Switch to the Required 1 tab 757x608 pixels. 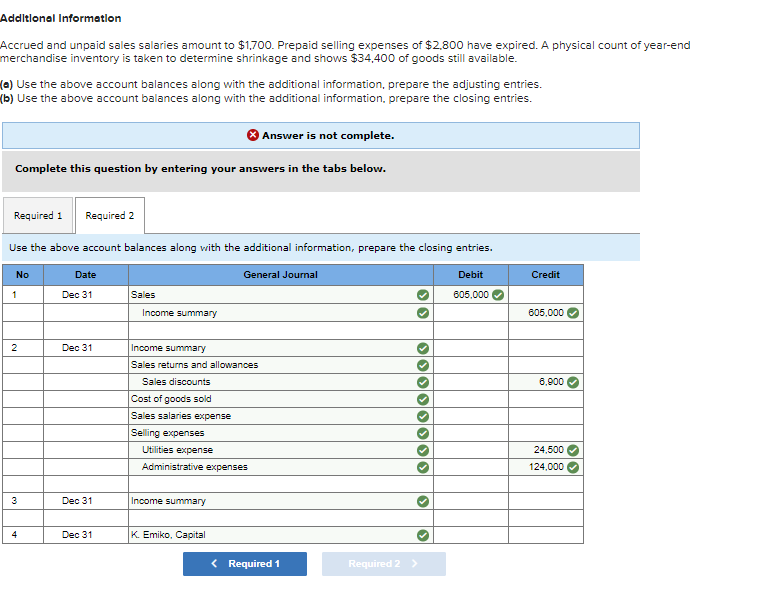38,215
